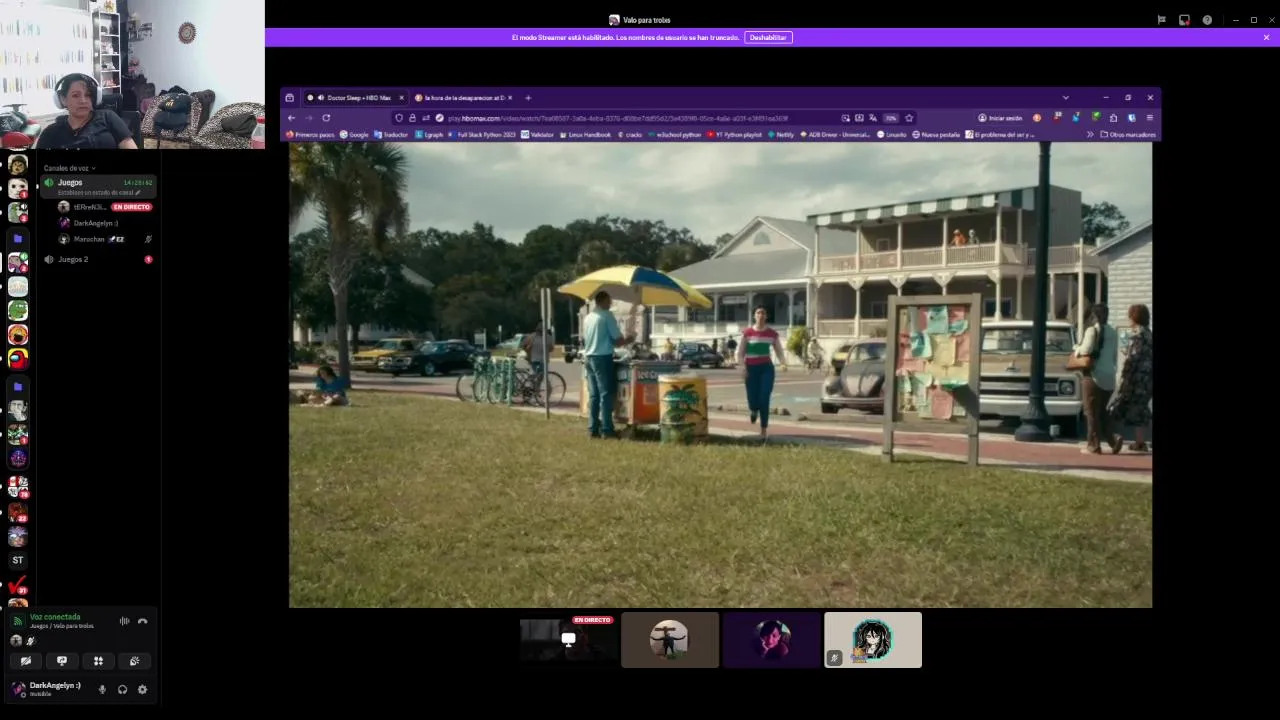Select the Juegos 2 voice channel

[x=97, y=259]
